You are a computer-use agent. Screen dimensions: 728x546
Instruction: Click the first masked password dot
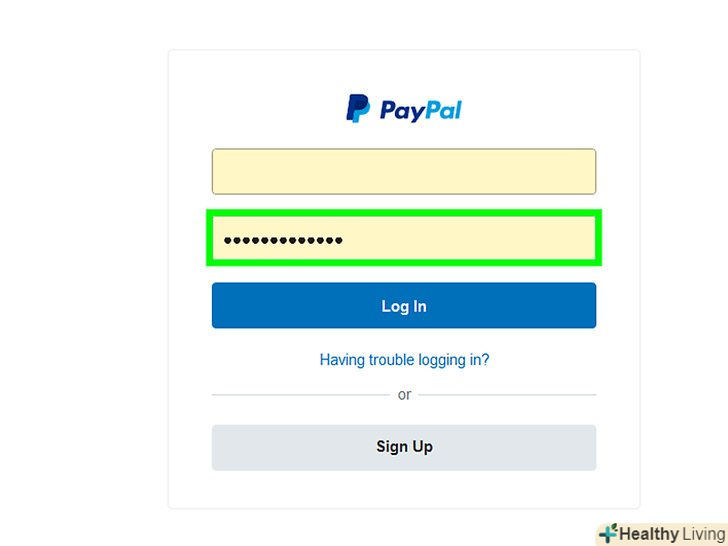tap(228, 240)
